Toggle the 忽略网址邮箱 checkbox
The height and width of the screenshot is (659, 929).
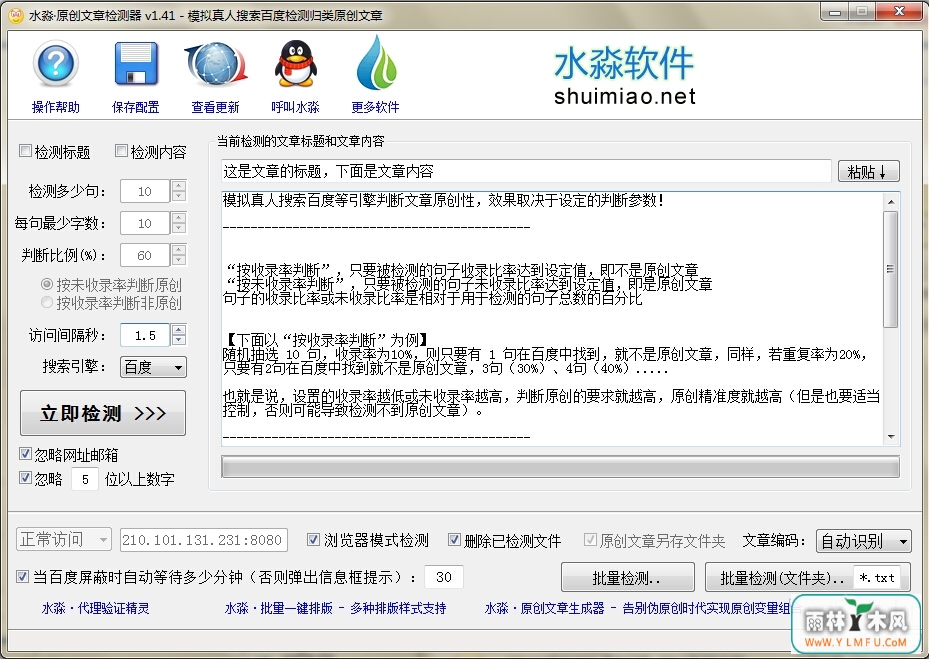coord(25,454)
